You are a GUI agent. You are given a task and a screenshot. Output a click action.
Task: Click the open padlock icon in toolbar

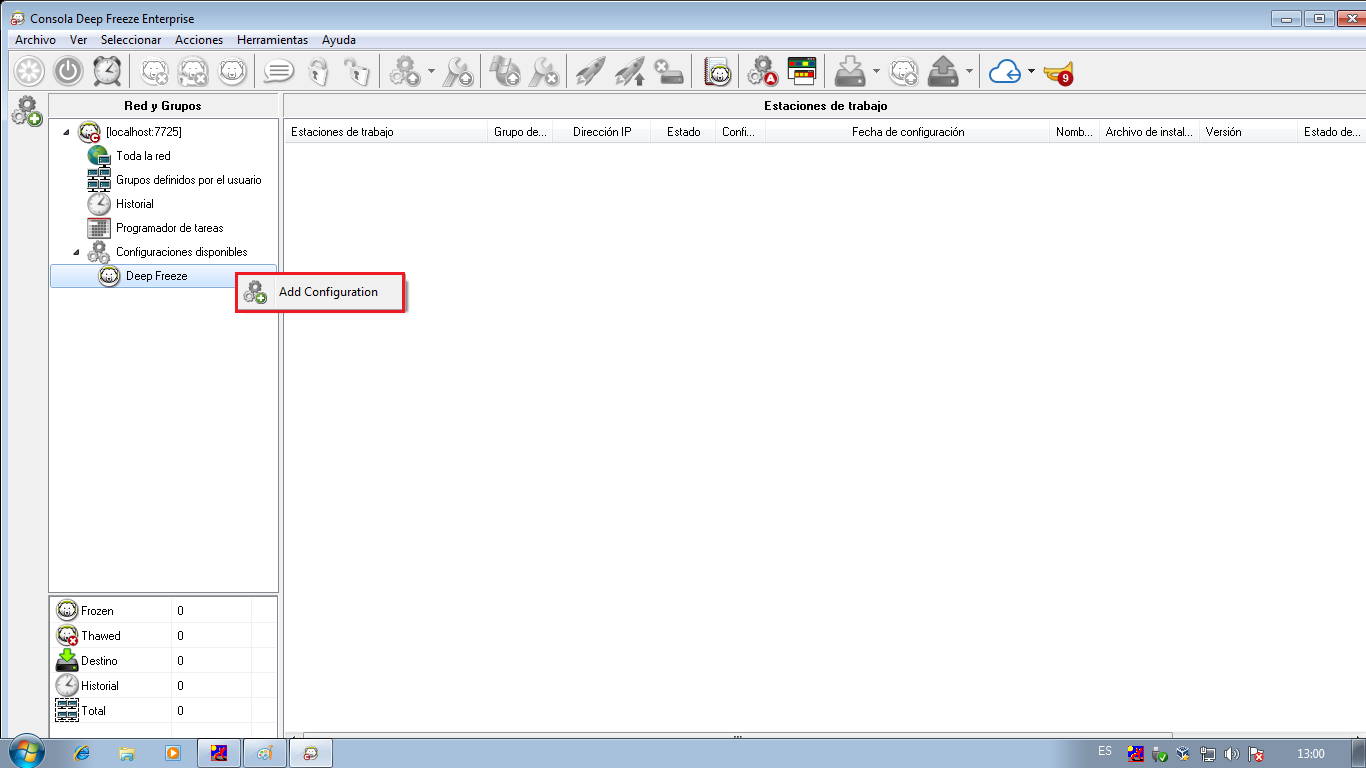click(x=357, y=71)
